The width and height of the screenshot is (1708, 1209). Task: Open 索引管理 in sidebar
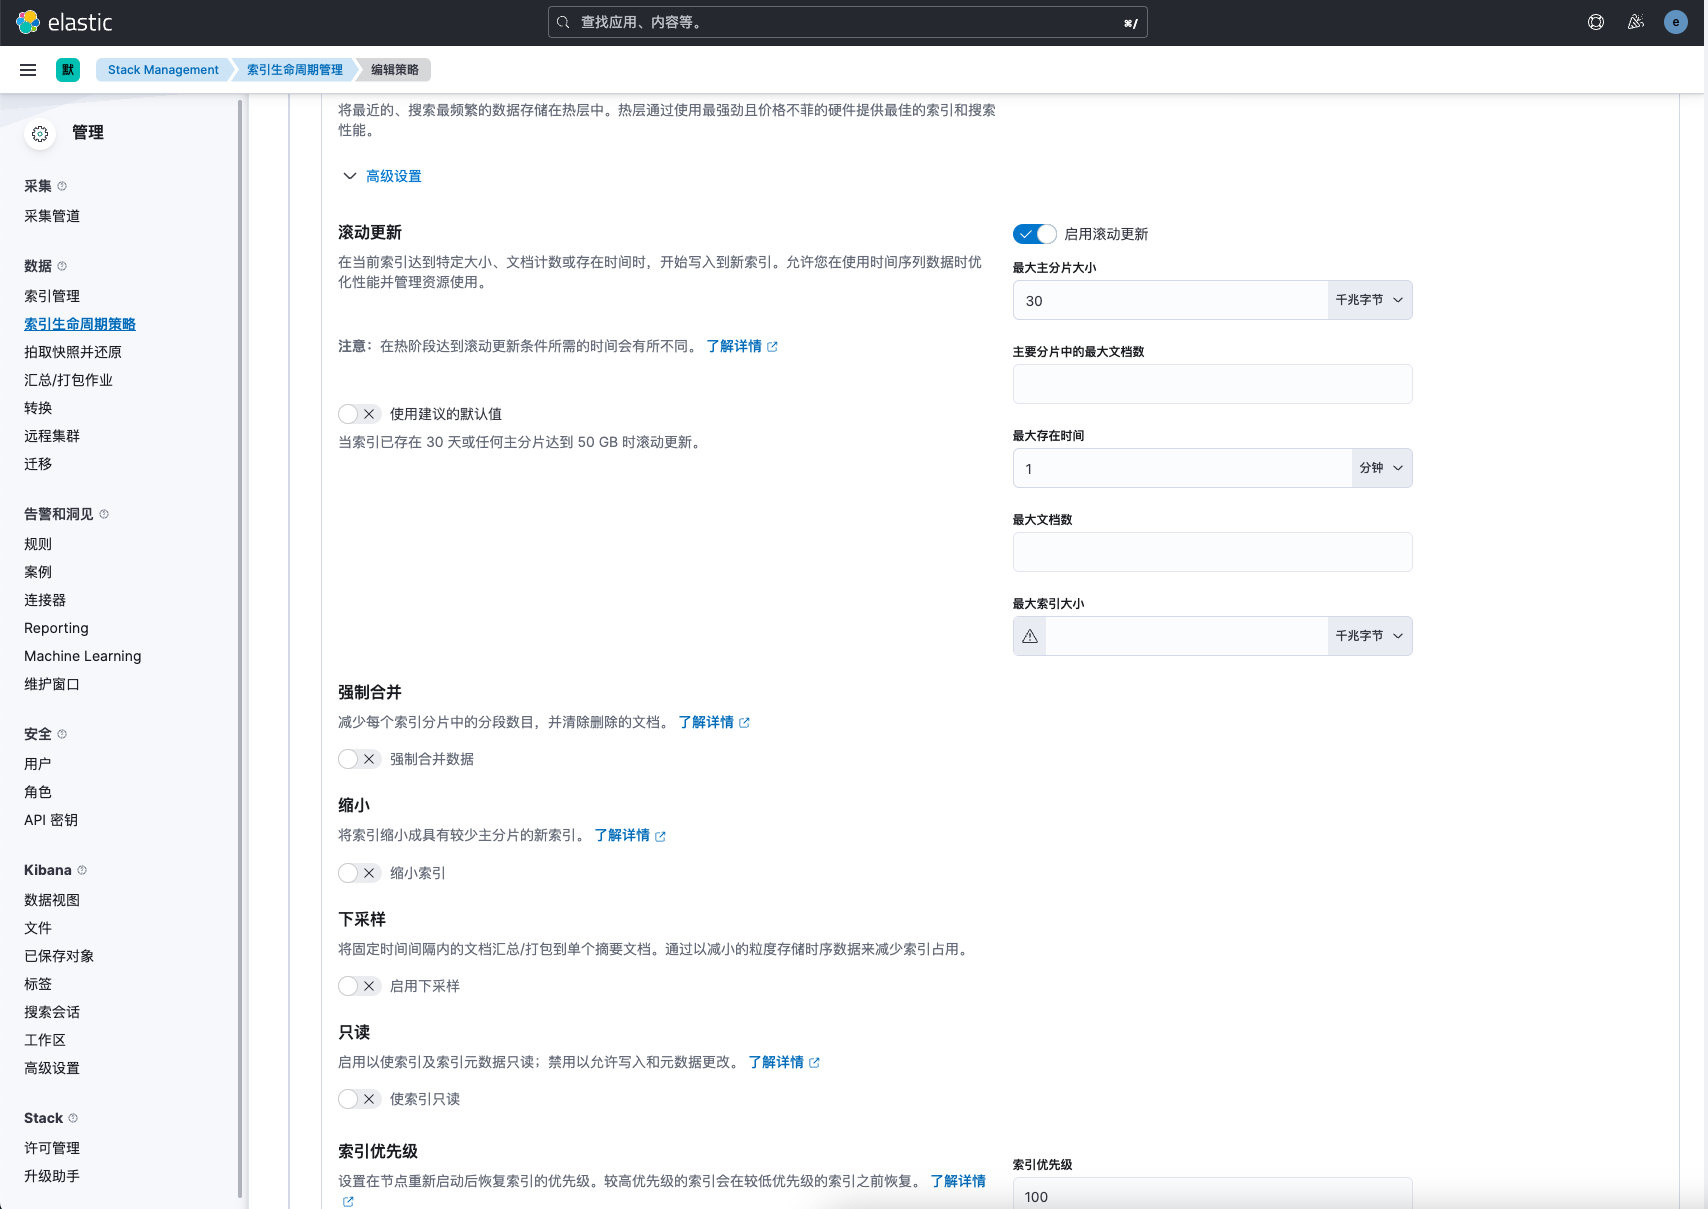click(x=52, y=296)
